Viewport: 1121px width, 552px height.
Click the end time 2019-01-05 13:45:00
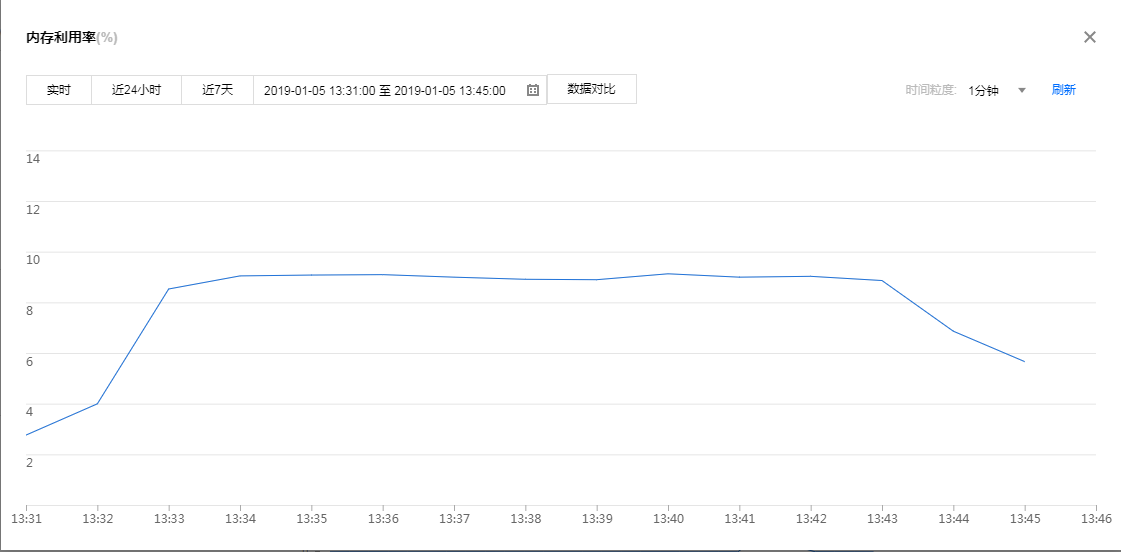450,90
